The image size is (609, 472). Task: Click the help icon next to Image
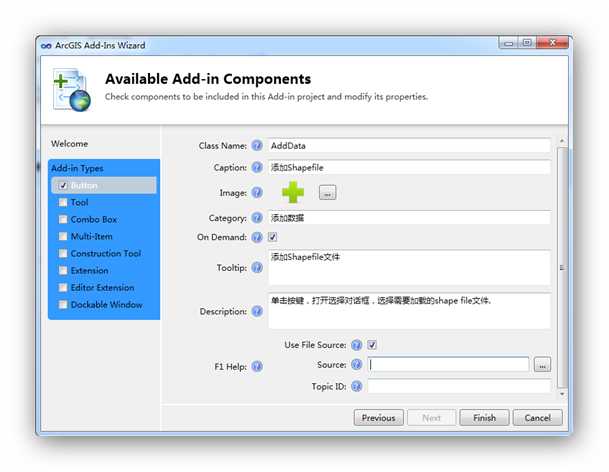pyautogui.click(x=257, y=193)
